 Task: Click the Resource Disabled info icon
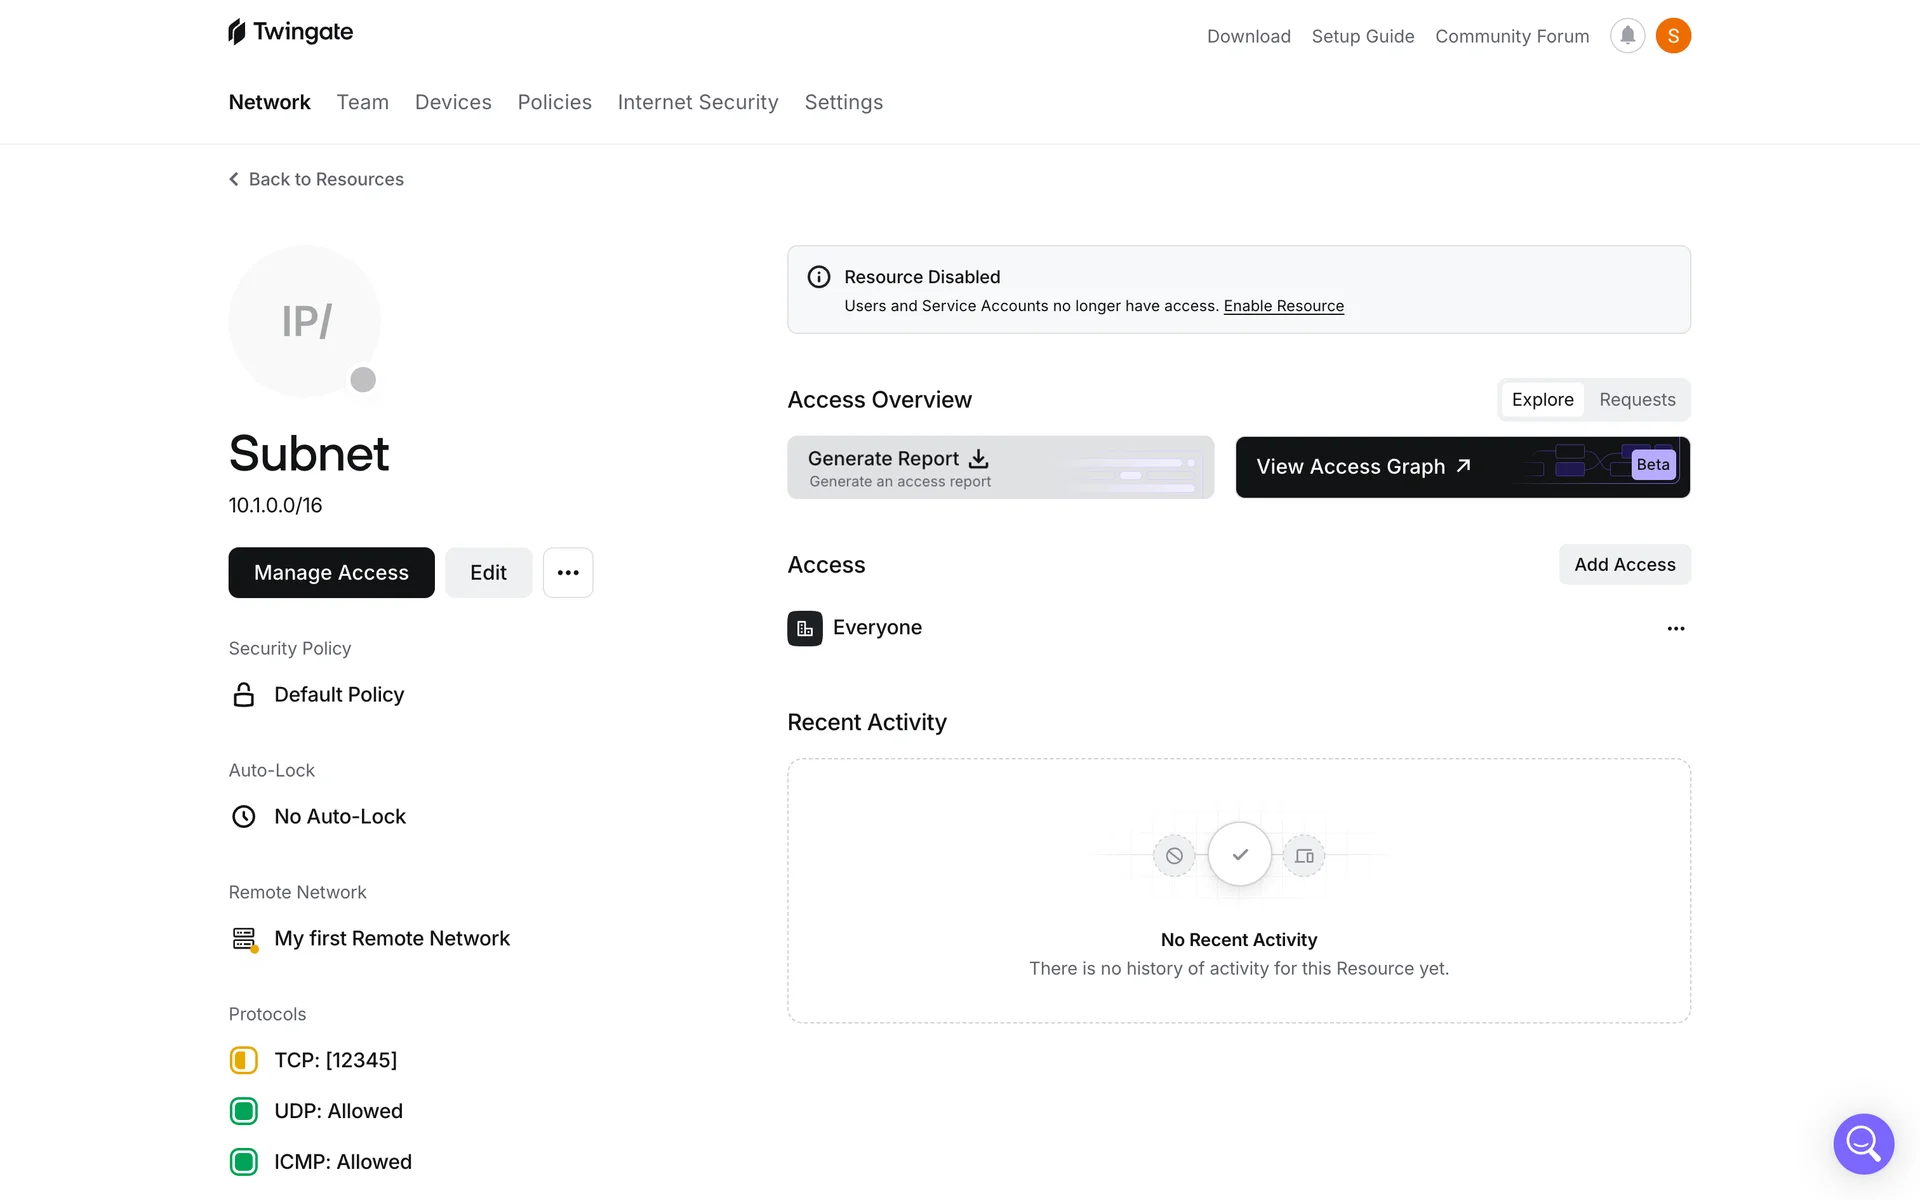point(819,277)
